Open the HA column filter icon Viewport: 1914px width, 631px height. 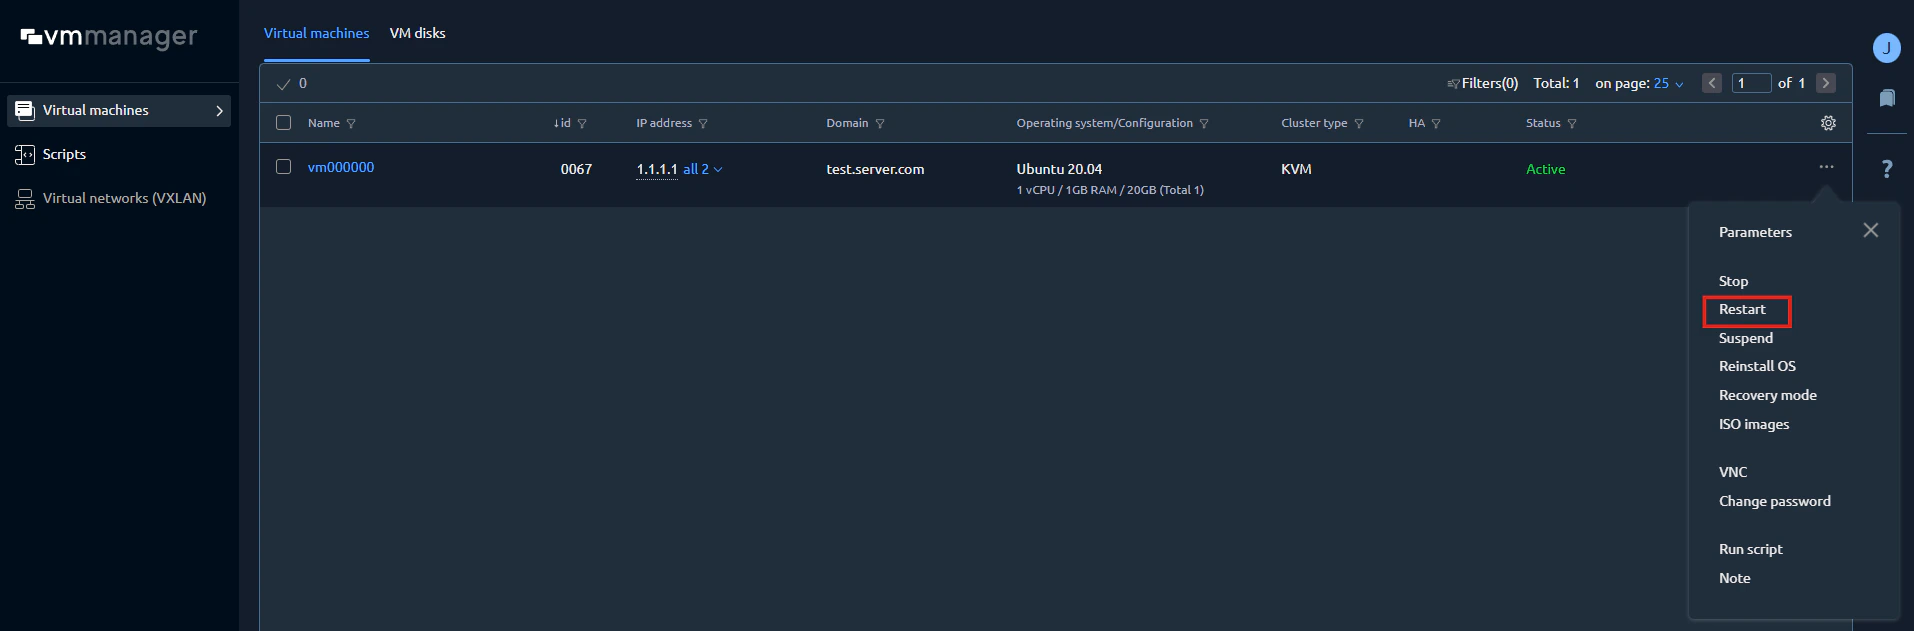click(1436, 124)
